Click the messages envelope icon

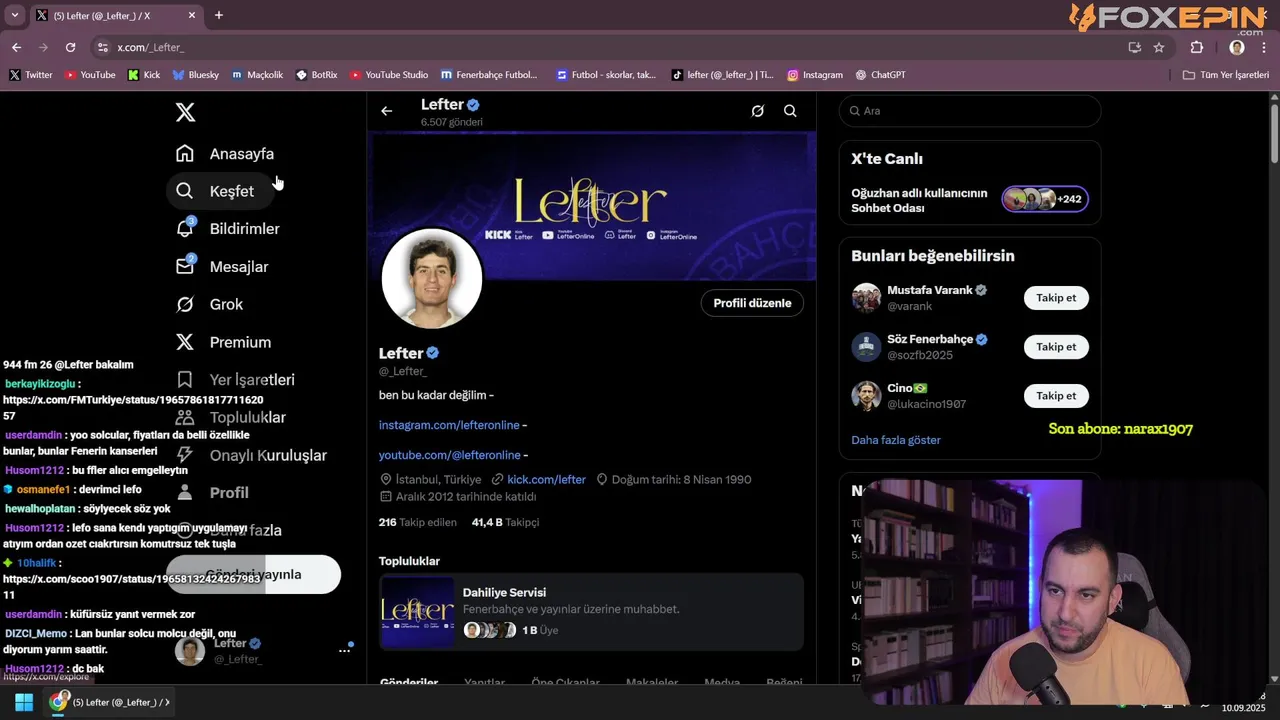point(185,267)
